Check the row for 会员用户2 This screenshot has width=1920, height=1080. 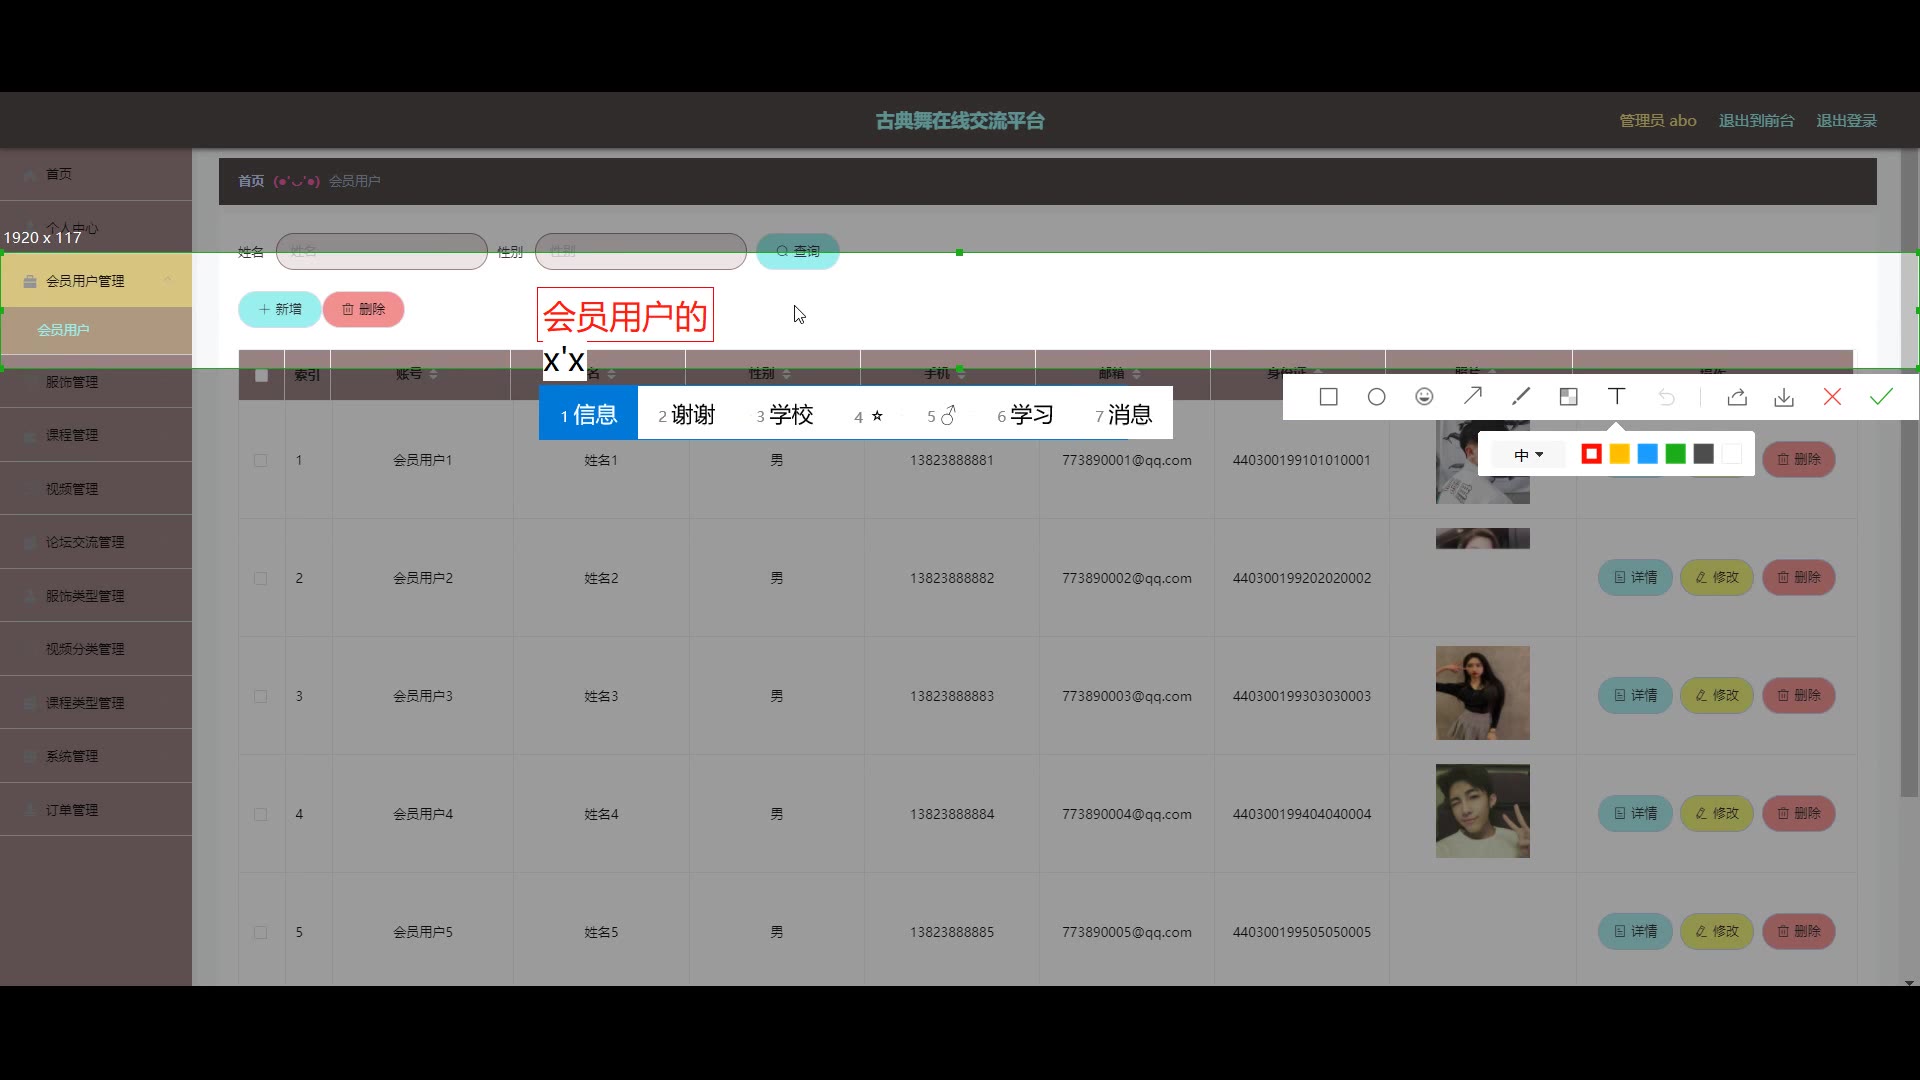pos(260,578)
